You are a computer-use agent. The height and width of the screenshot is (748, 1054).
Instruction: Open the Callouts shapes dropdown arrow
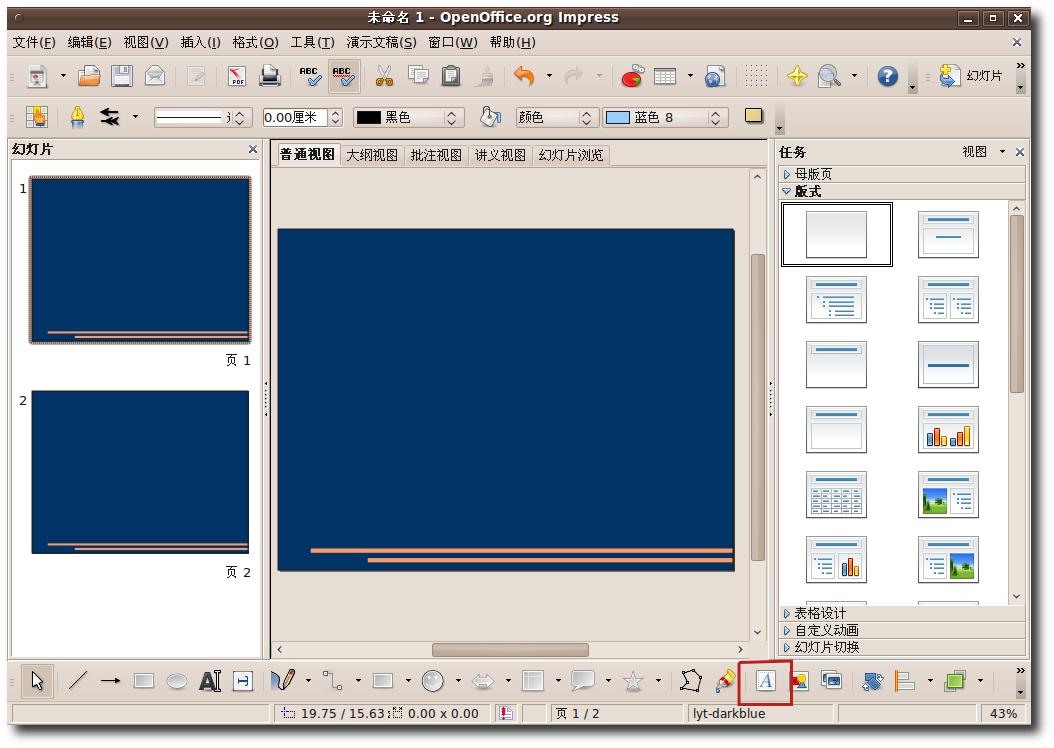tap(608, 681)
